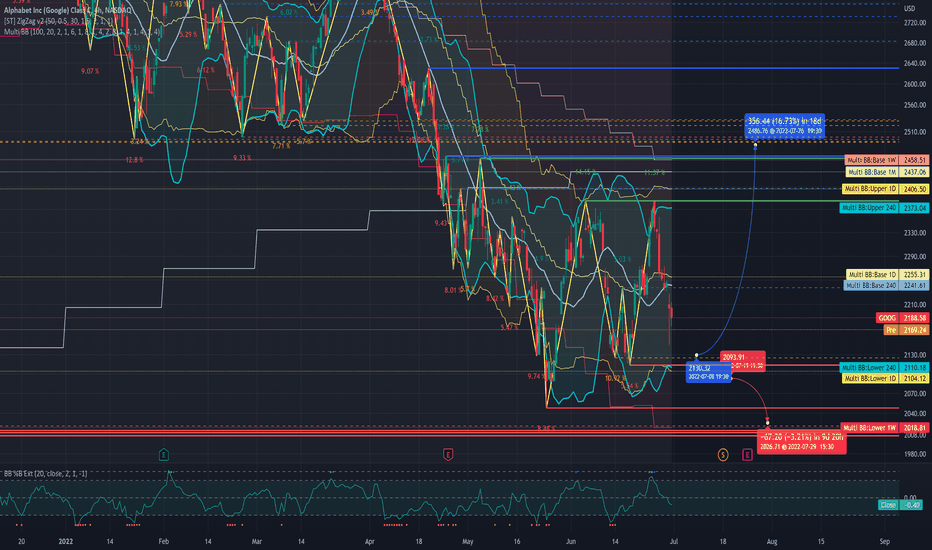Click the 2022 label on time axis
The image size is (932, 550).
[x=65, y=542]
